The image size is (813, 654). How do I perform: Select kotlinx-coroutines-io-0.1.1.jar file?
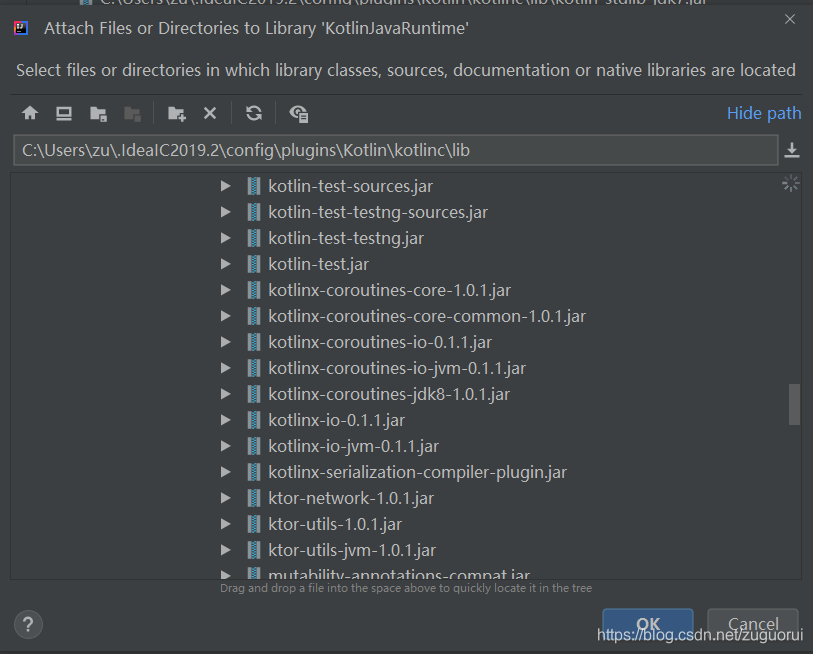[x=380, y=342]
